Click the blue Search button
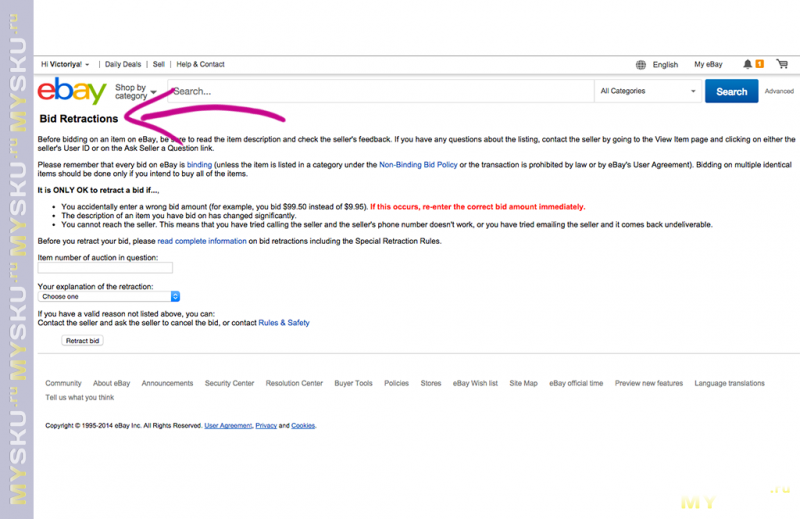800x519 pixels. 731,91
